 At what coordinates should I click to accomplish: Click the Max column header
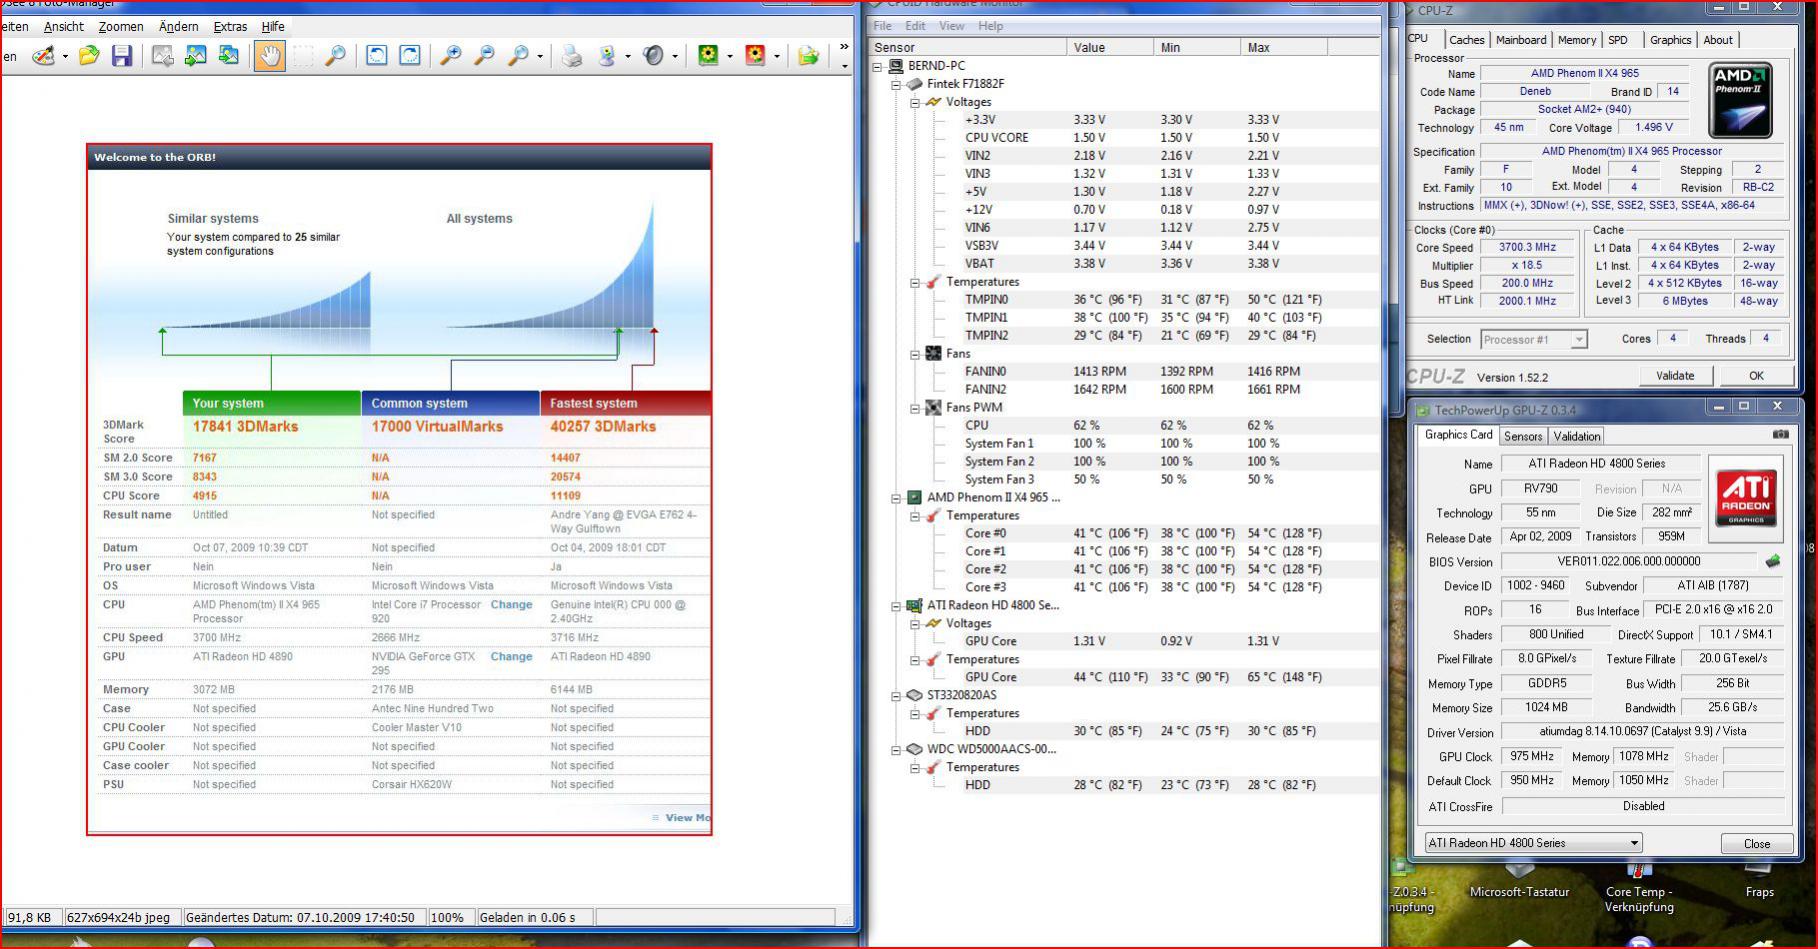(x=1283, y=48)
